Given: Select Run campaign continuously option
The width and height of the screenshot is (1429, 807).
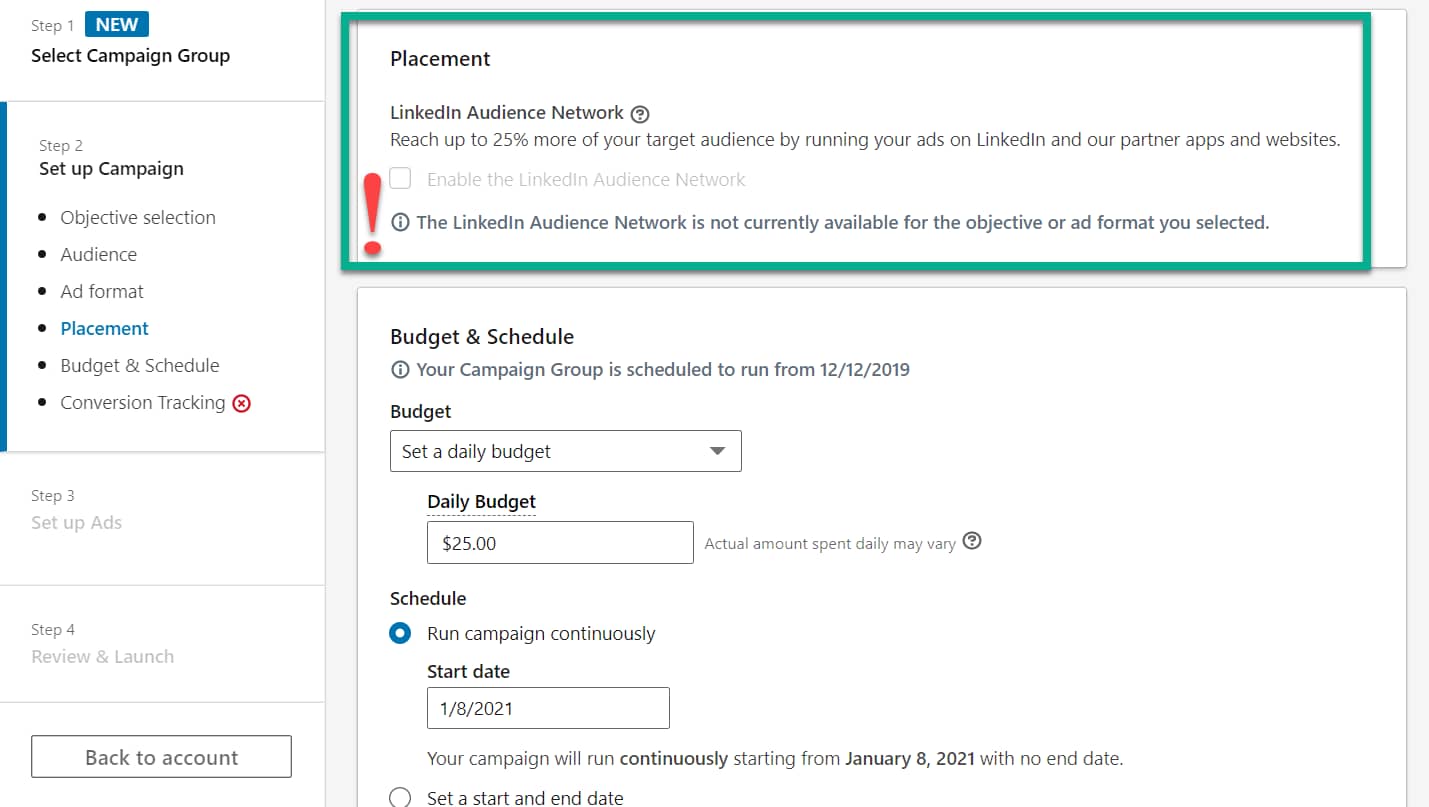Looking at the screenshot, I should tap(400, 633).
